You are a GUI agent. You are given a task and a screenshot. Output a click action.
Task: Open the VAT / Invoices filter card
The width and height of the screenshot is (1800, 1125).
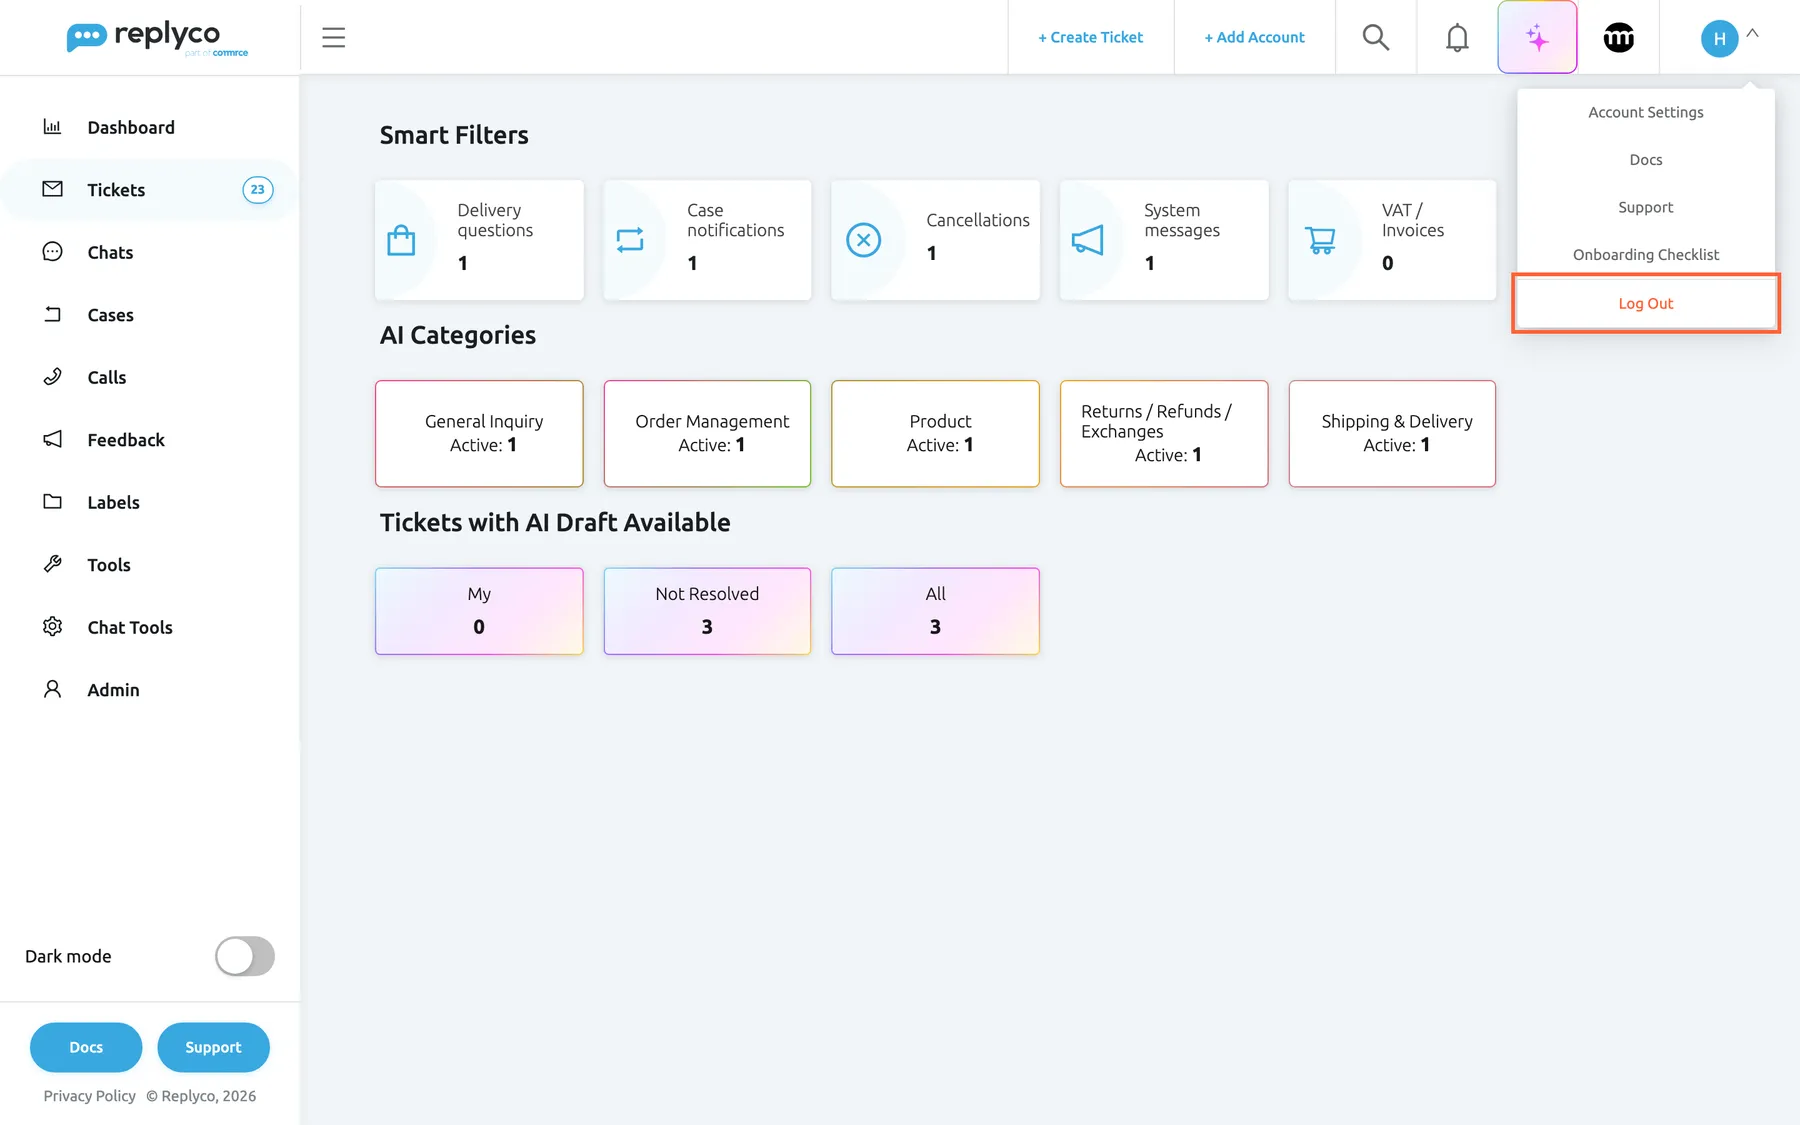(1392, 240)
